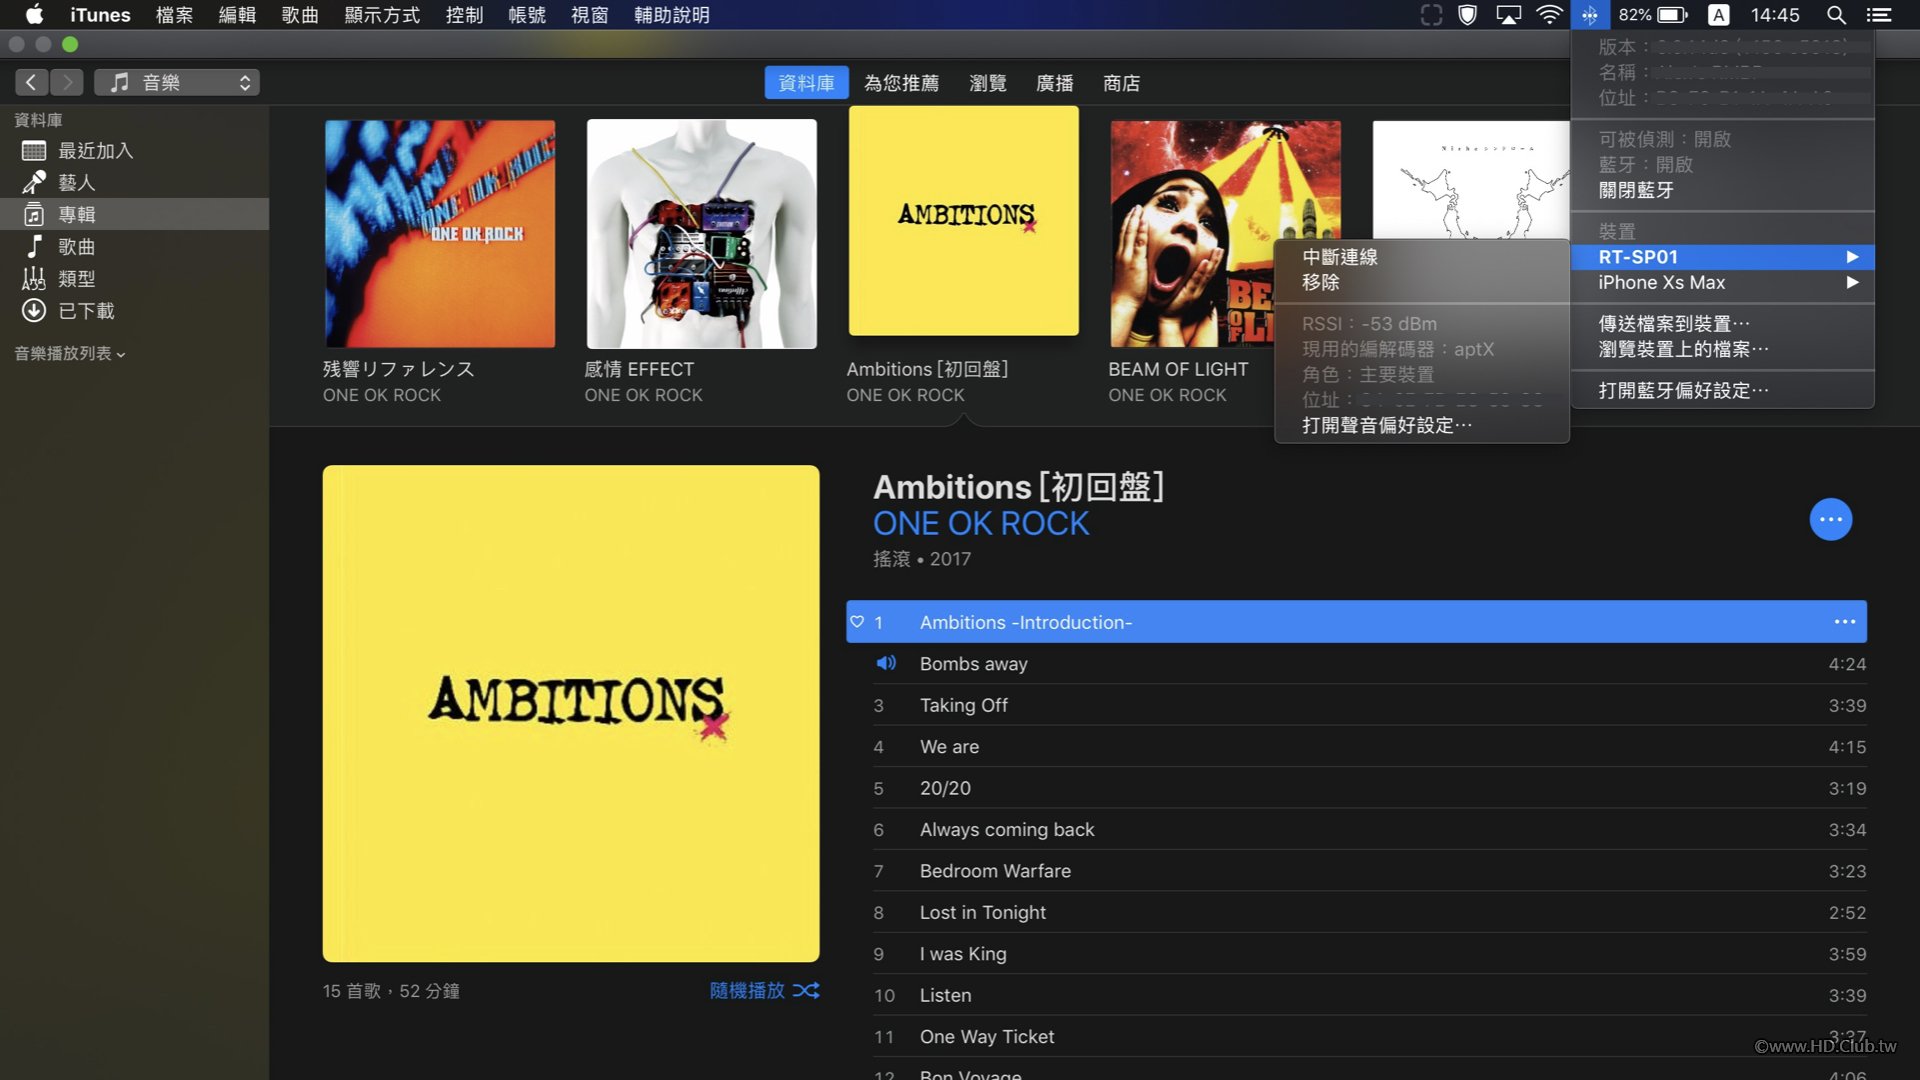The width and height of the screenshot is (1920, 1080).
Task: Choose 打開藍牙偏好設定…
Action: [1722, 390]
